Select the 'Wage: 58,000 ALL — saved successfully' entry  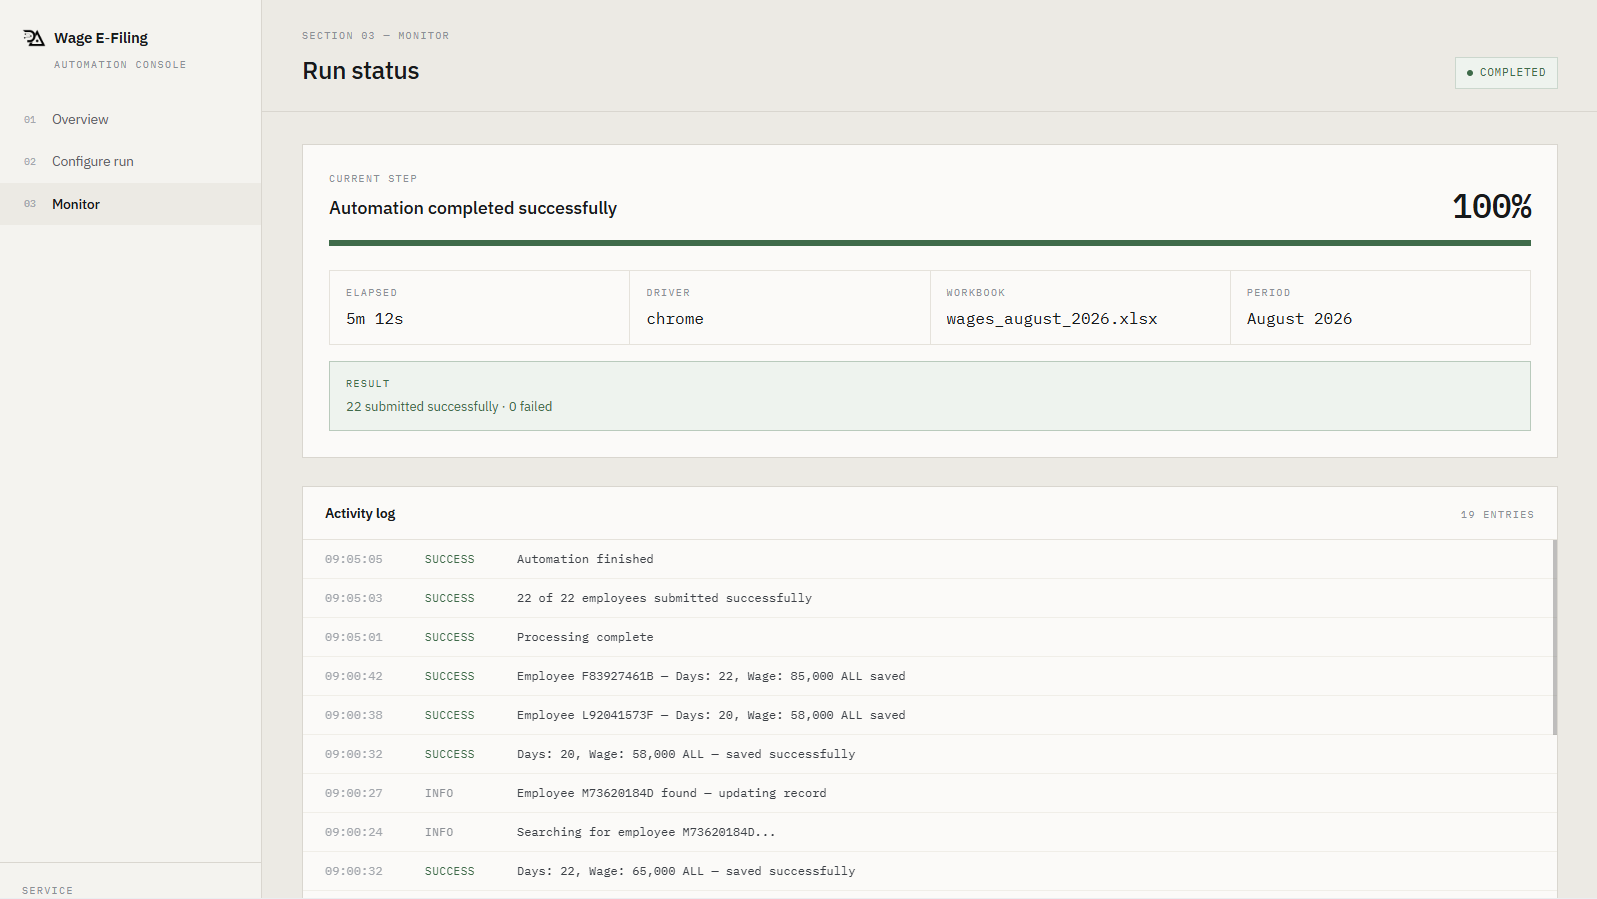[928, 754]
